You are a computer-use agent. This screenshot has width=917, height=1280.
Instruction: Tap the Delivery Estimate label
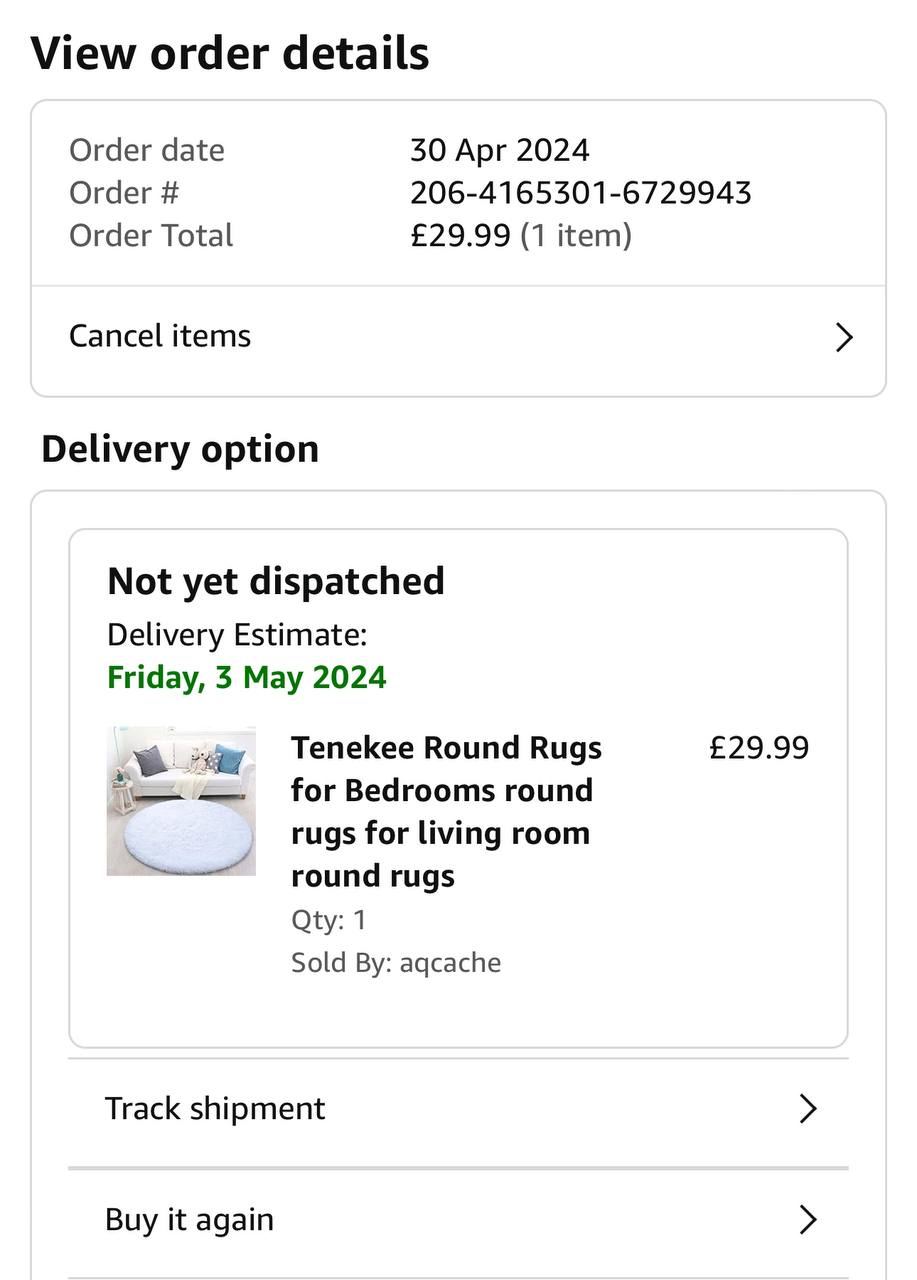point(237,634)
